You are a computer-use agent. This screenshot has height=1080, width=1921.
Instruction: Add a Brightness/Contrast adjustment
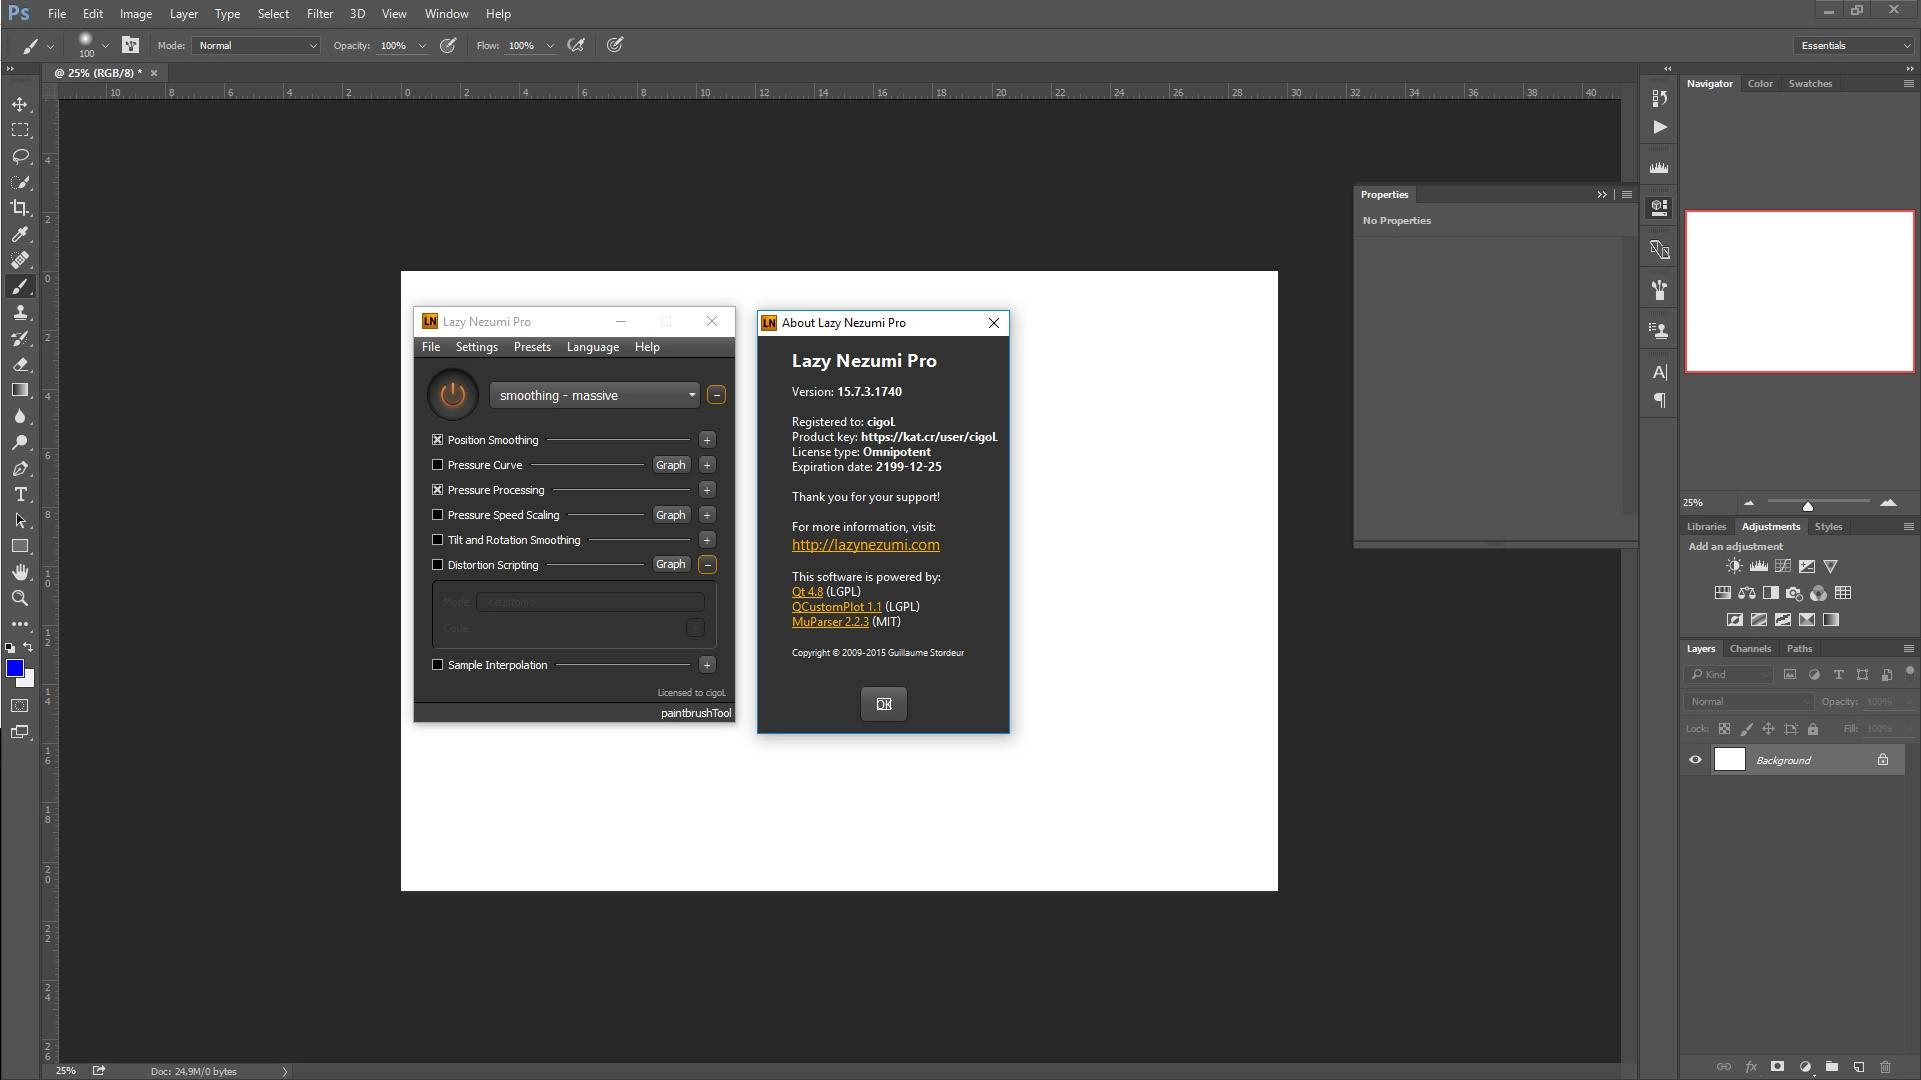tap(1734, 566)
